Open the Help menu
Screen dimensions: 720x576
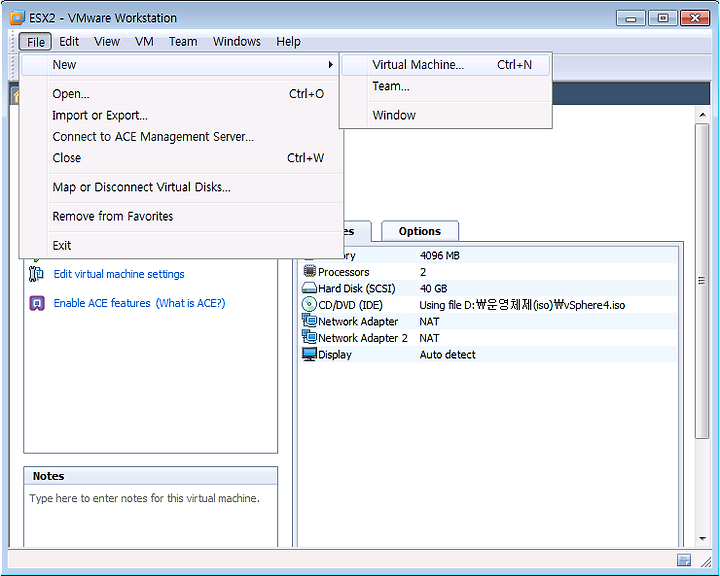(x=288, y=42)
